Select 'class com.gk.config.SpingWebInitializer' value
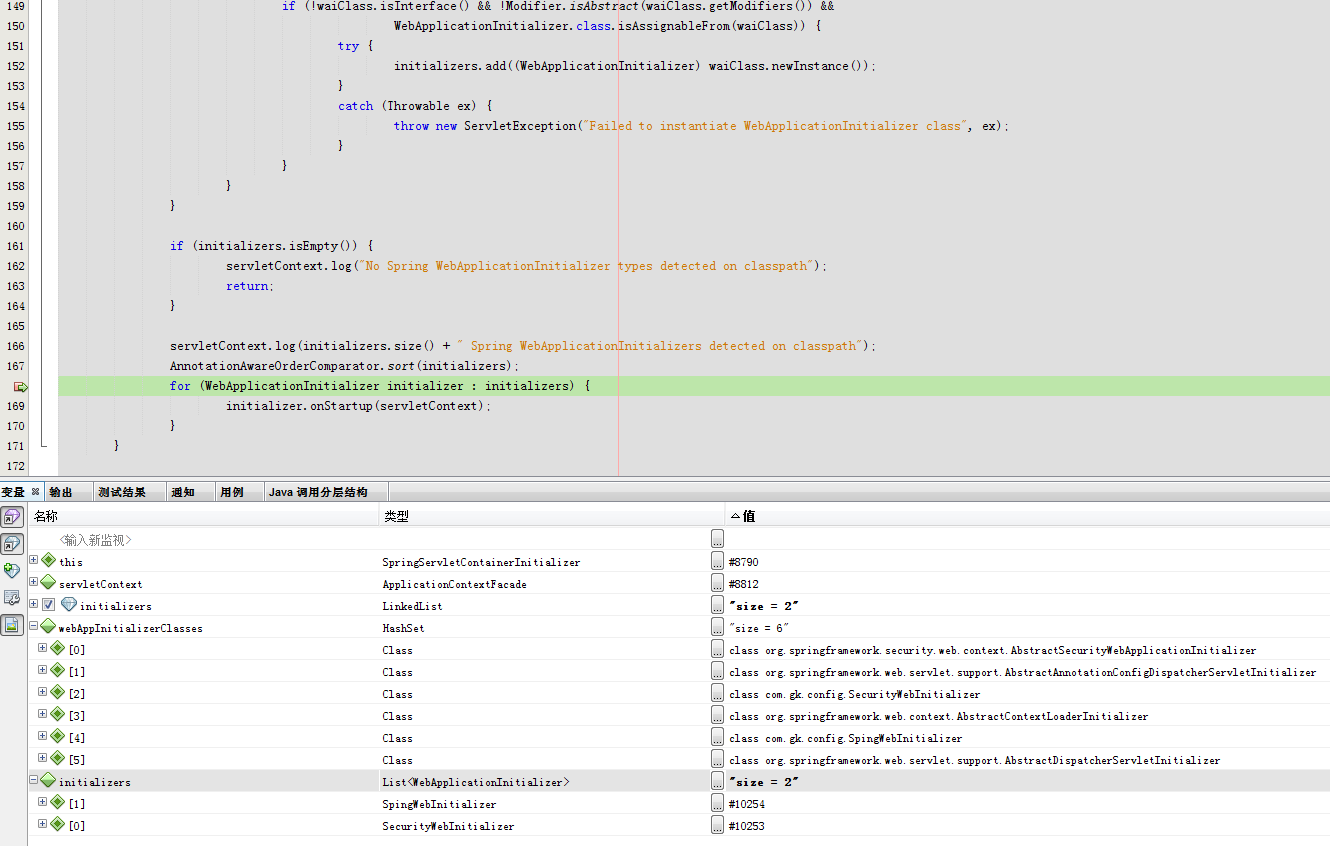This screenshot has height=846, width=1330. 846,738
